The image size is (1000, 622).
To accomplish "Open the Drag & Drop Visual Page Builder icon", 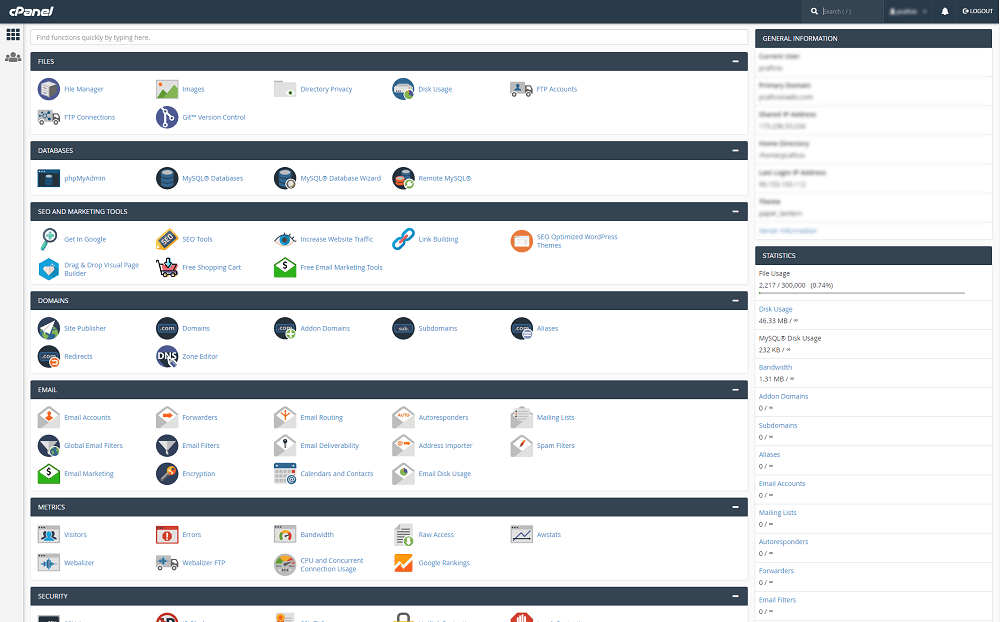I will [x=48, y=269].
